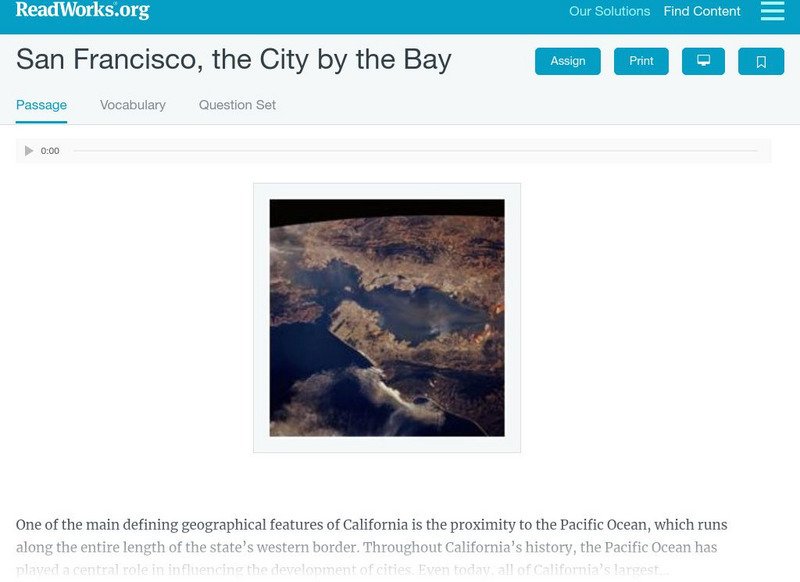Switch to the Vocabulary tab
The height and width of the screenshot is (582, 800).
click(x=133, y=105)
